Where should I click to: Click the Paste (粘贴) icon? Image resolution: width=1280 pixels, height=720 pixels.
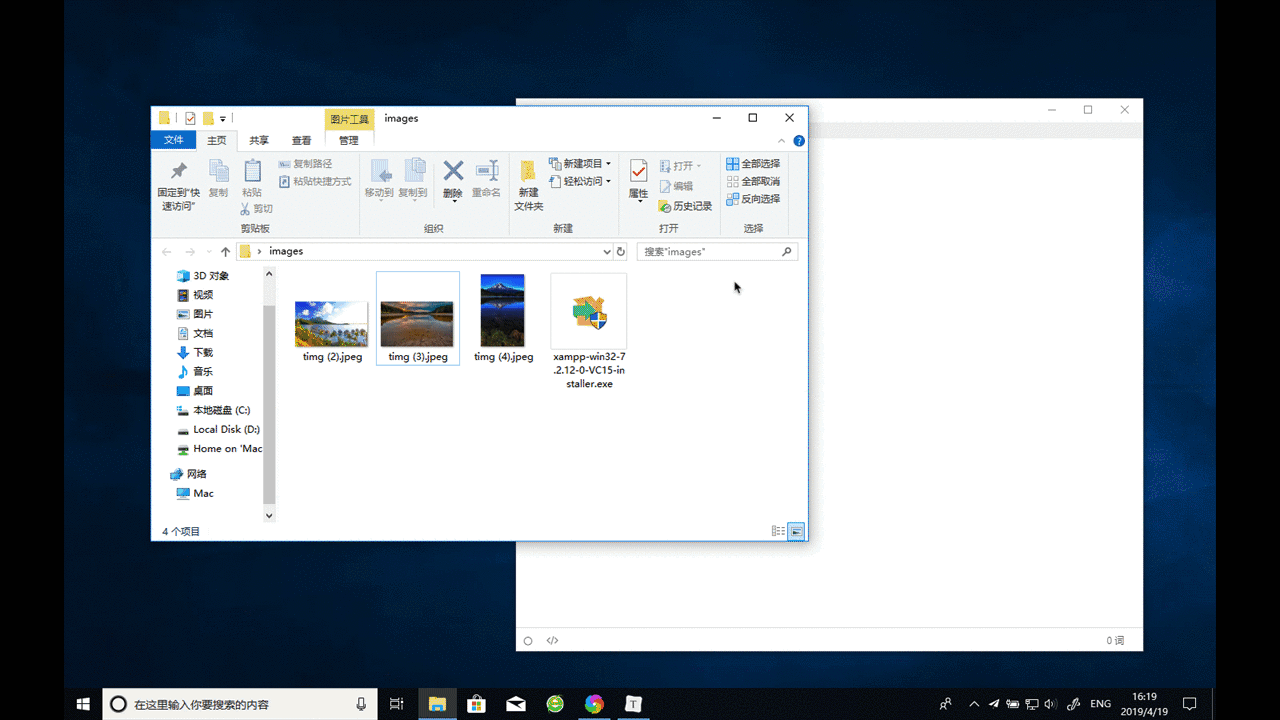click(x=251, y=175)
